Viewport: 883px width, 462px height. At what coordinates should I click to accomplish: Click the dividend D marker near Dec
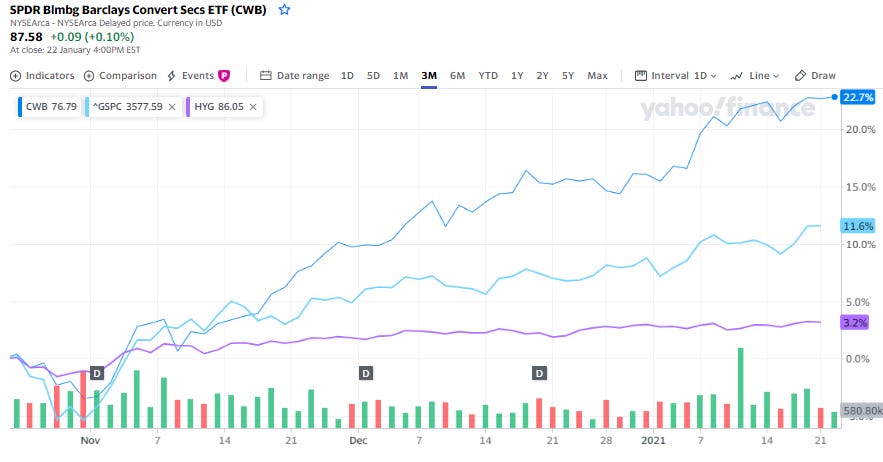pos(366,373)
